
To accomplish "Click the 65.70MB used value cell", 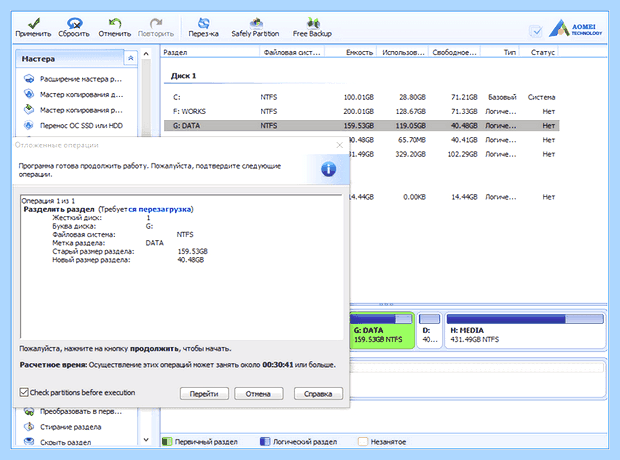I will point(412,140).
